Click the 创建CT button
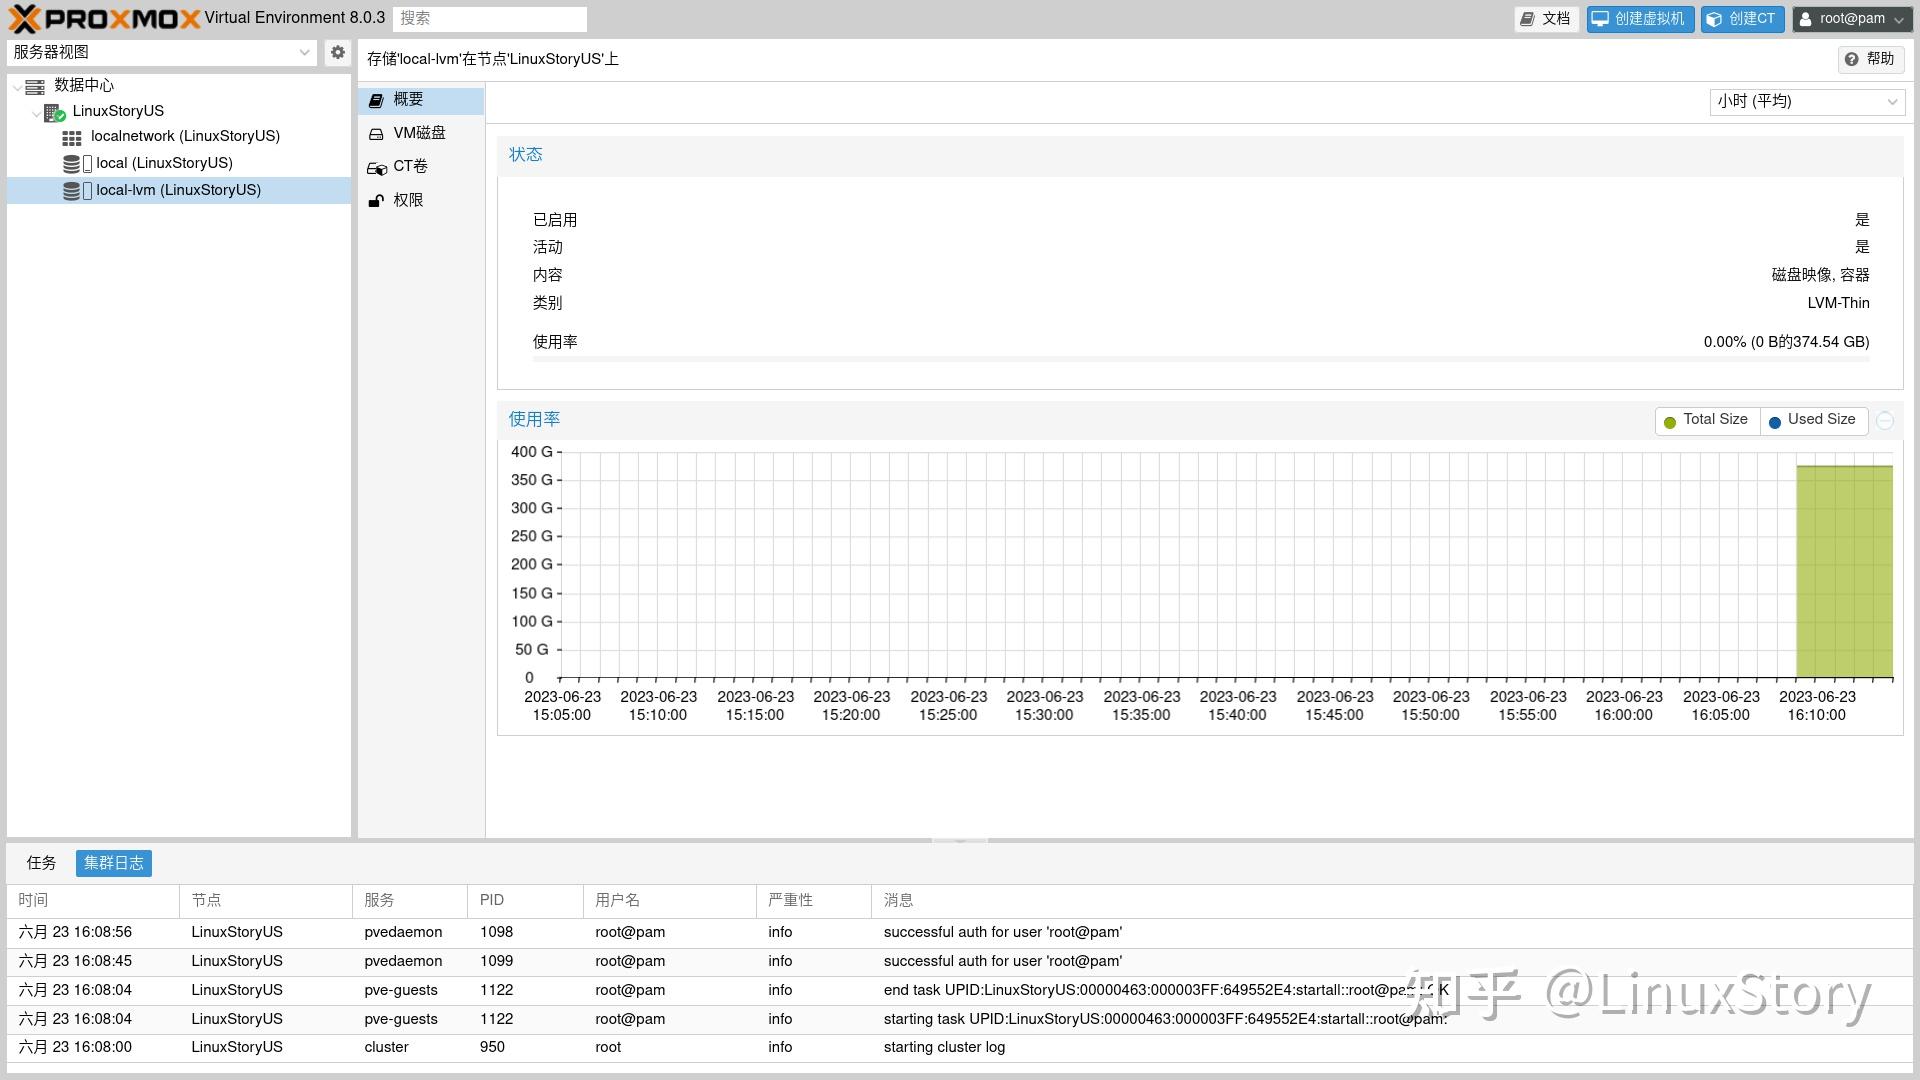1920x1080 pixels. 1742,18
